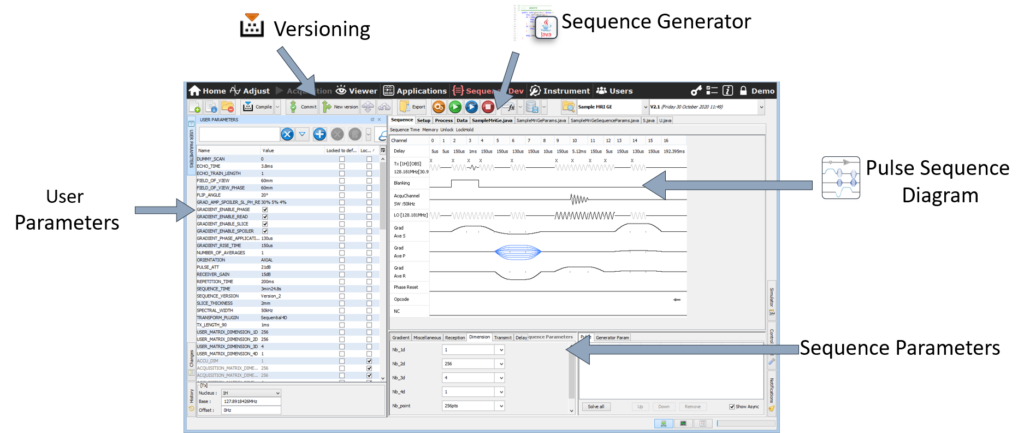Viewport: 1024px width, 433px height.
Task: Close the USER PARAMETERS panel
Action: pyautogui.click(x=379, y=120)
